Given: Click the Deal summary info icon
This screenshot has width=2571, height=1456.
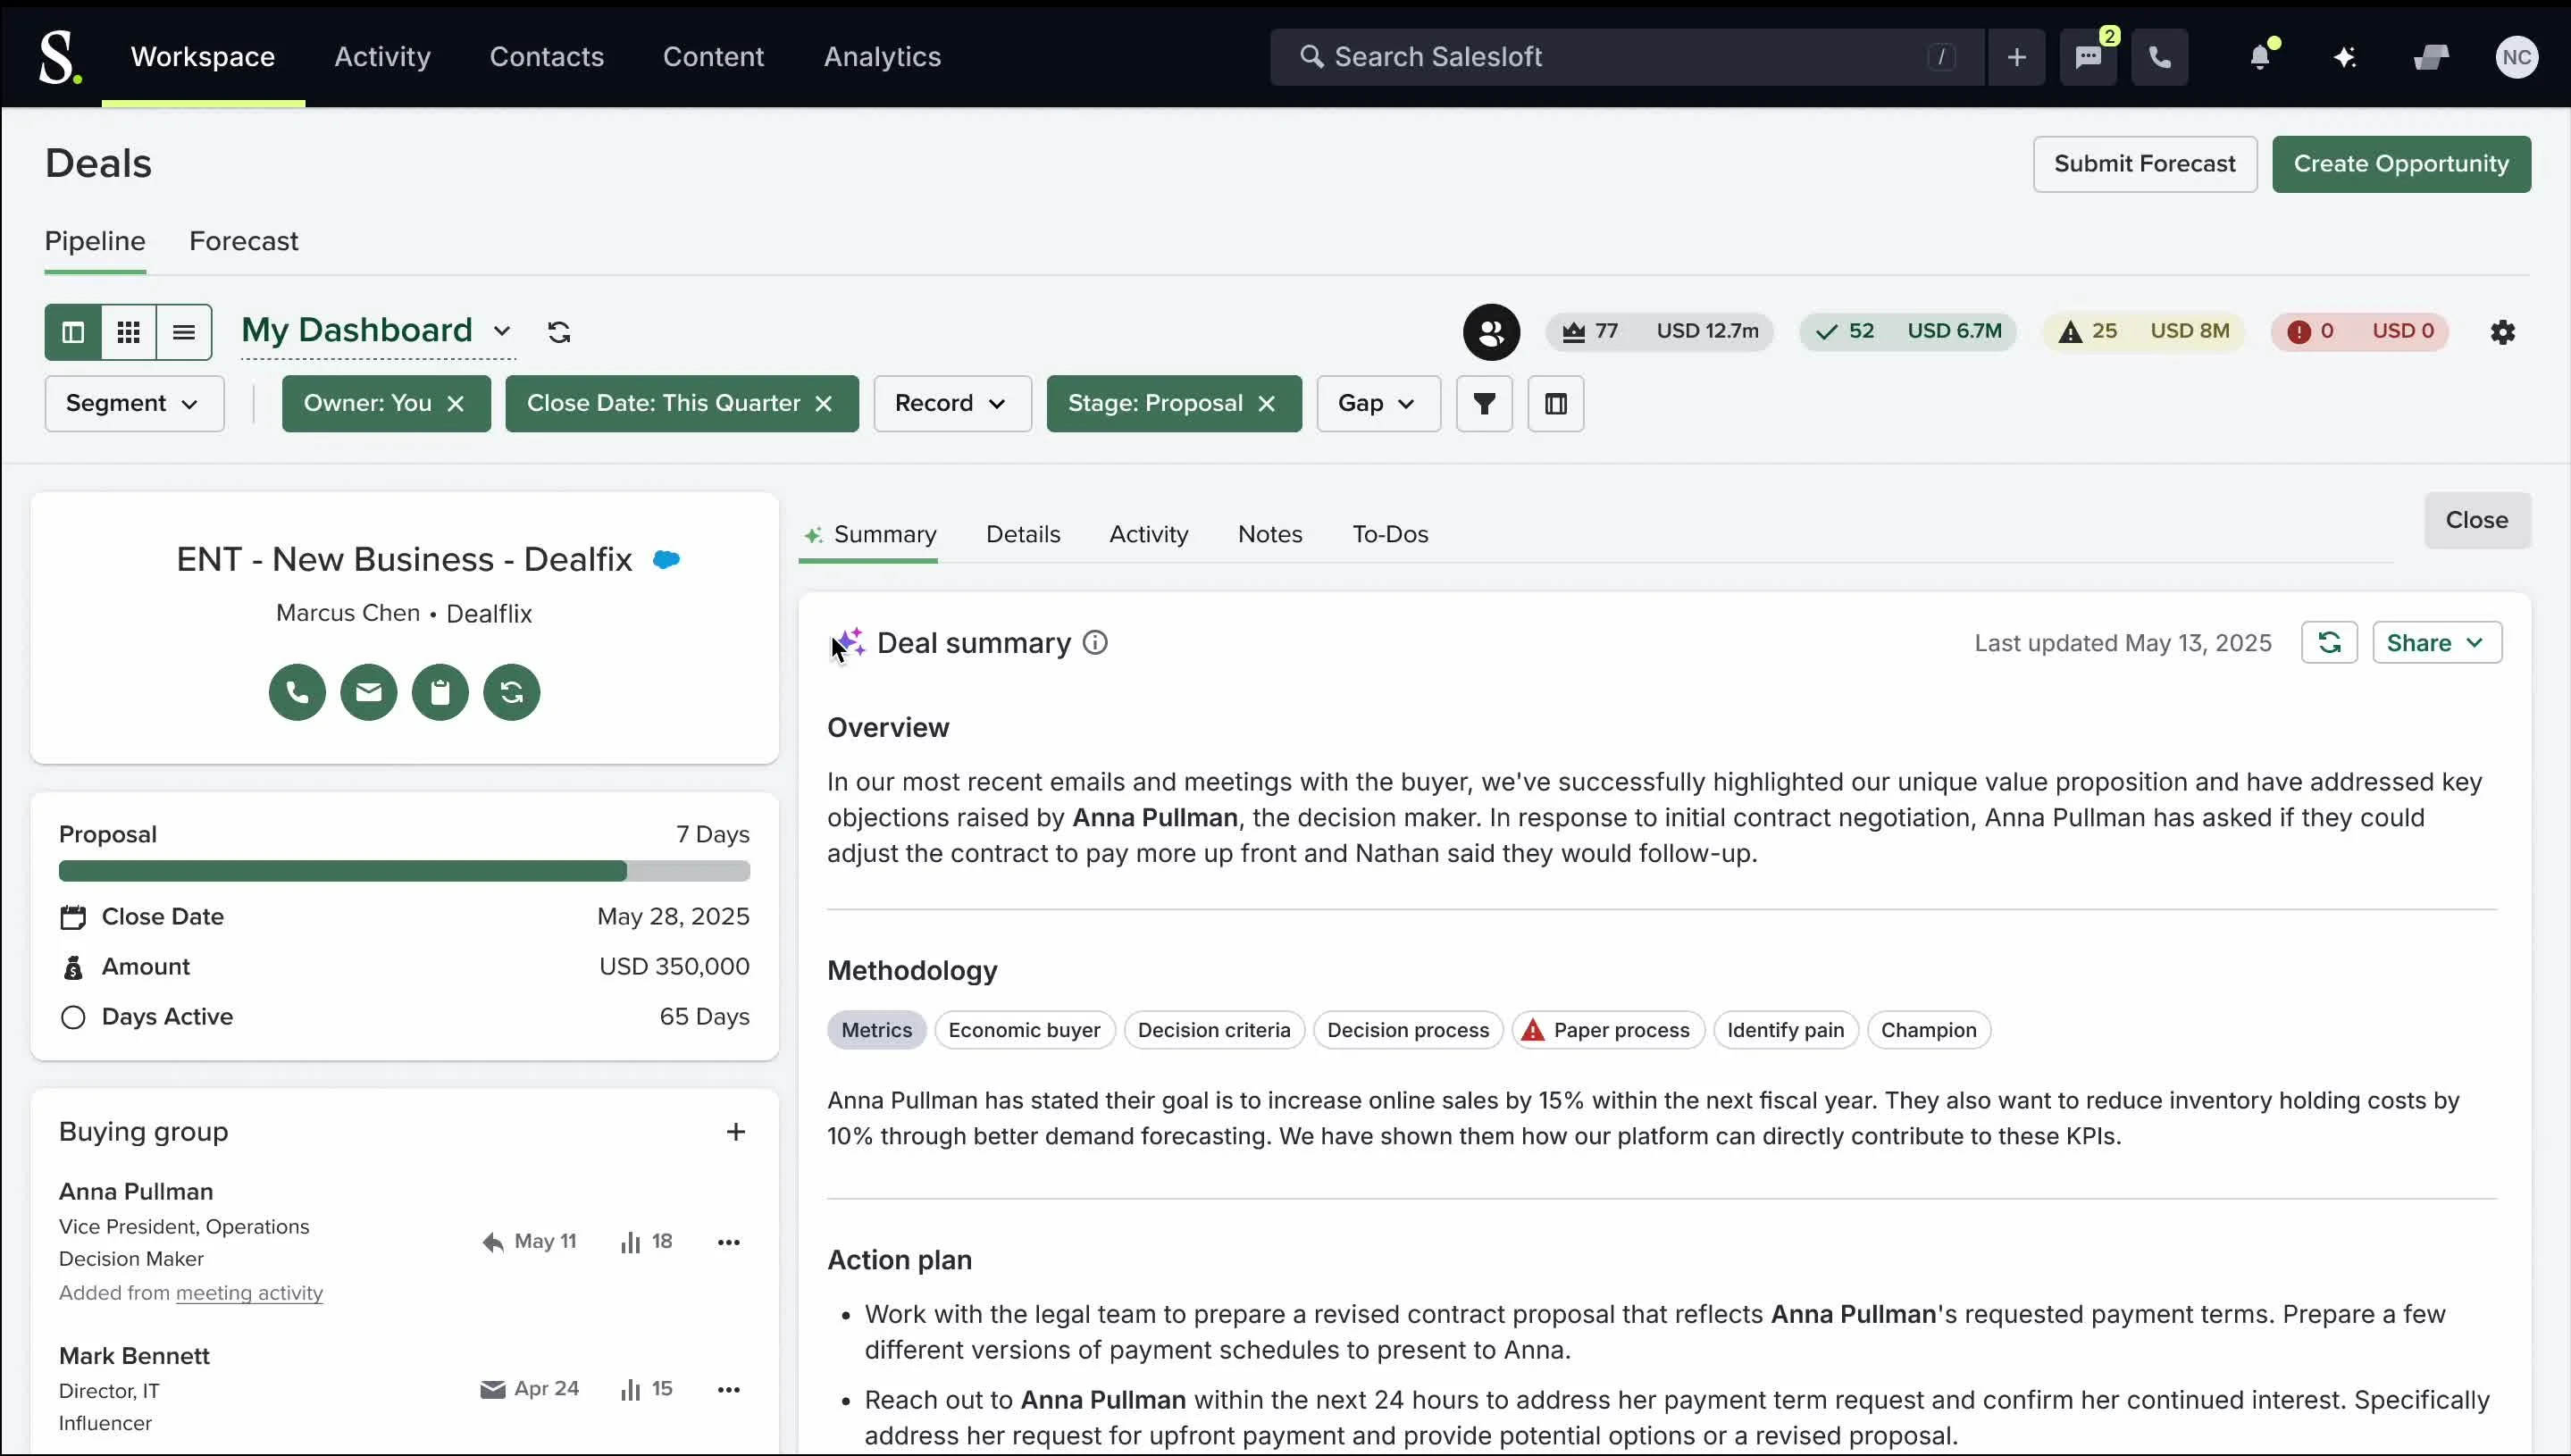Looking at the screenshot, I should 1095,642.
